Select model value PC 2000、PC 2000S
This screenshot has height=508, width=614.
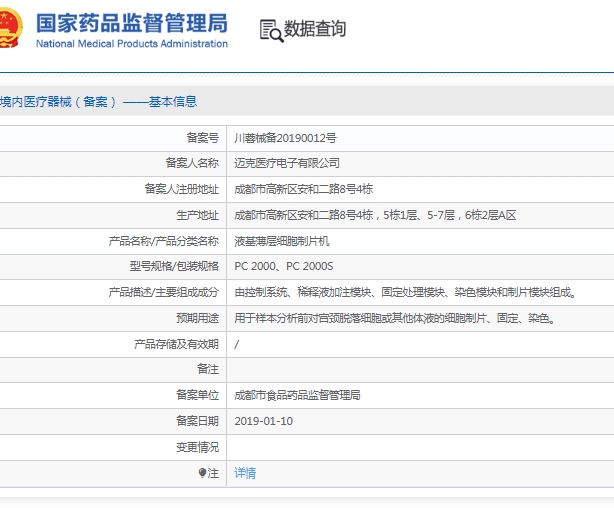284,266
